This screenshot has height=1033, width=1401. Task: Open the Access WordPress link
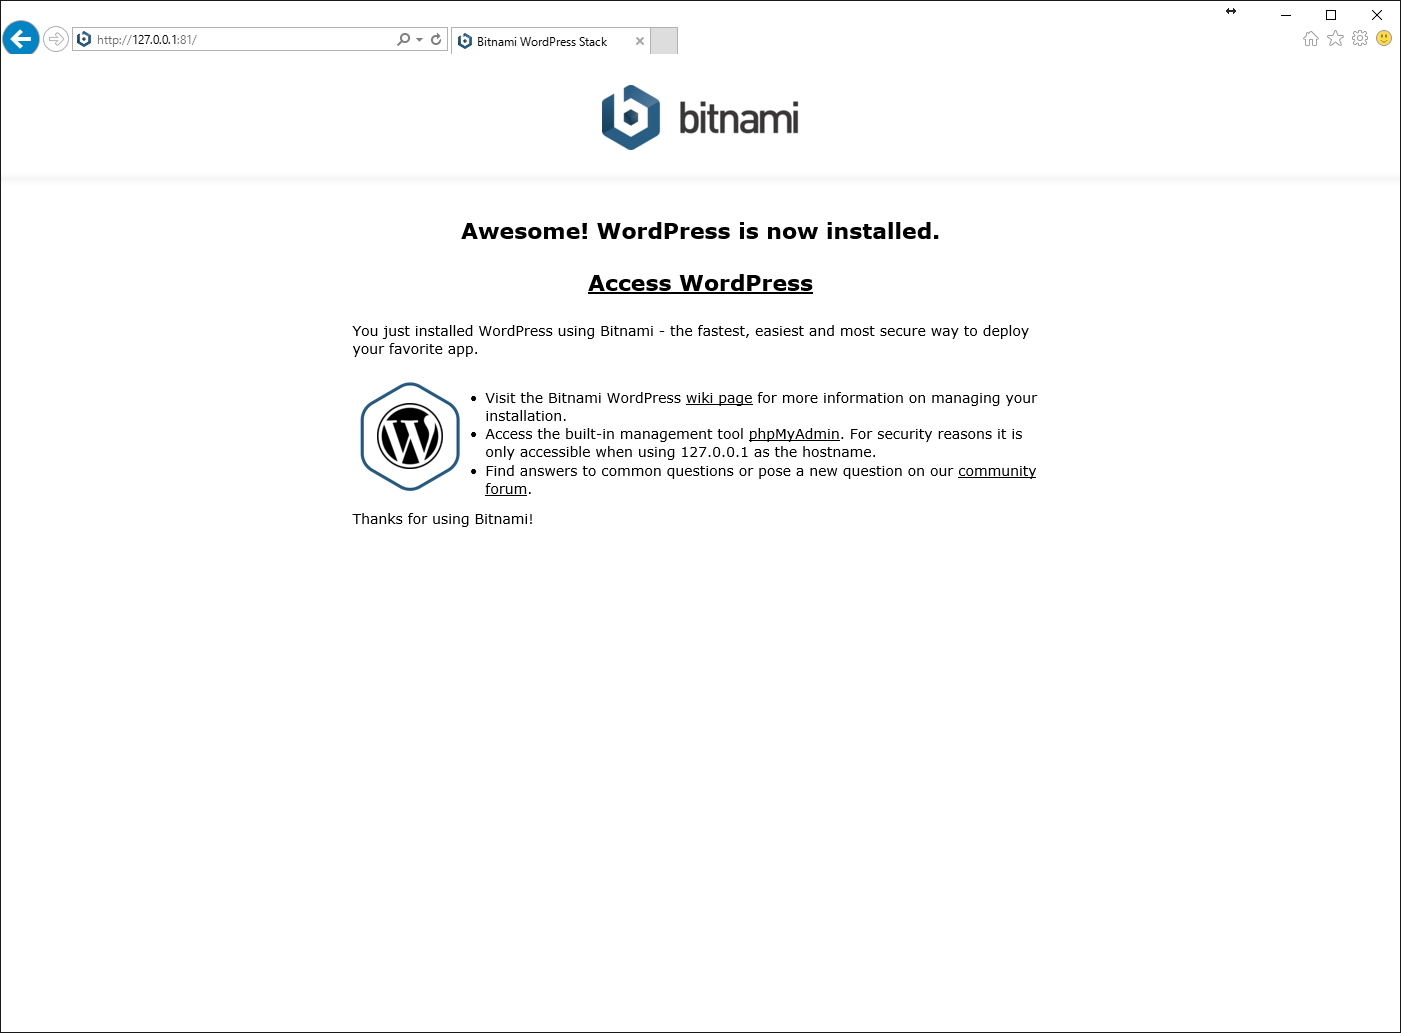point(700,283)
